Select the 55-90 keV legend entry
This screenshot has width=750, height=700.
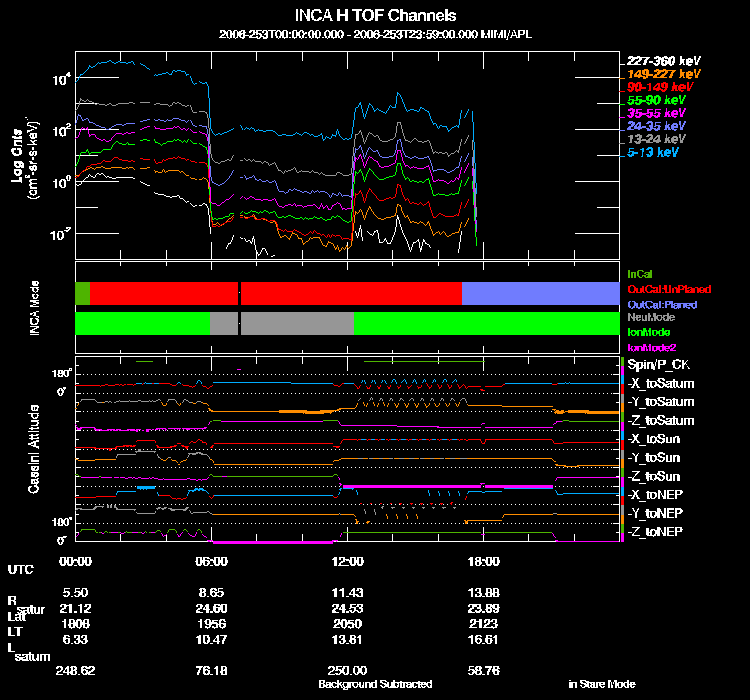[x=656, y=100]
